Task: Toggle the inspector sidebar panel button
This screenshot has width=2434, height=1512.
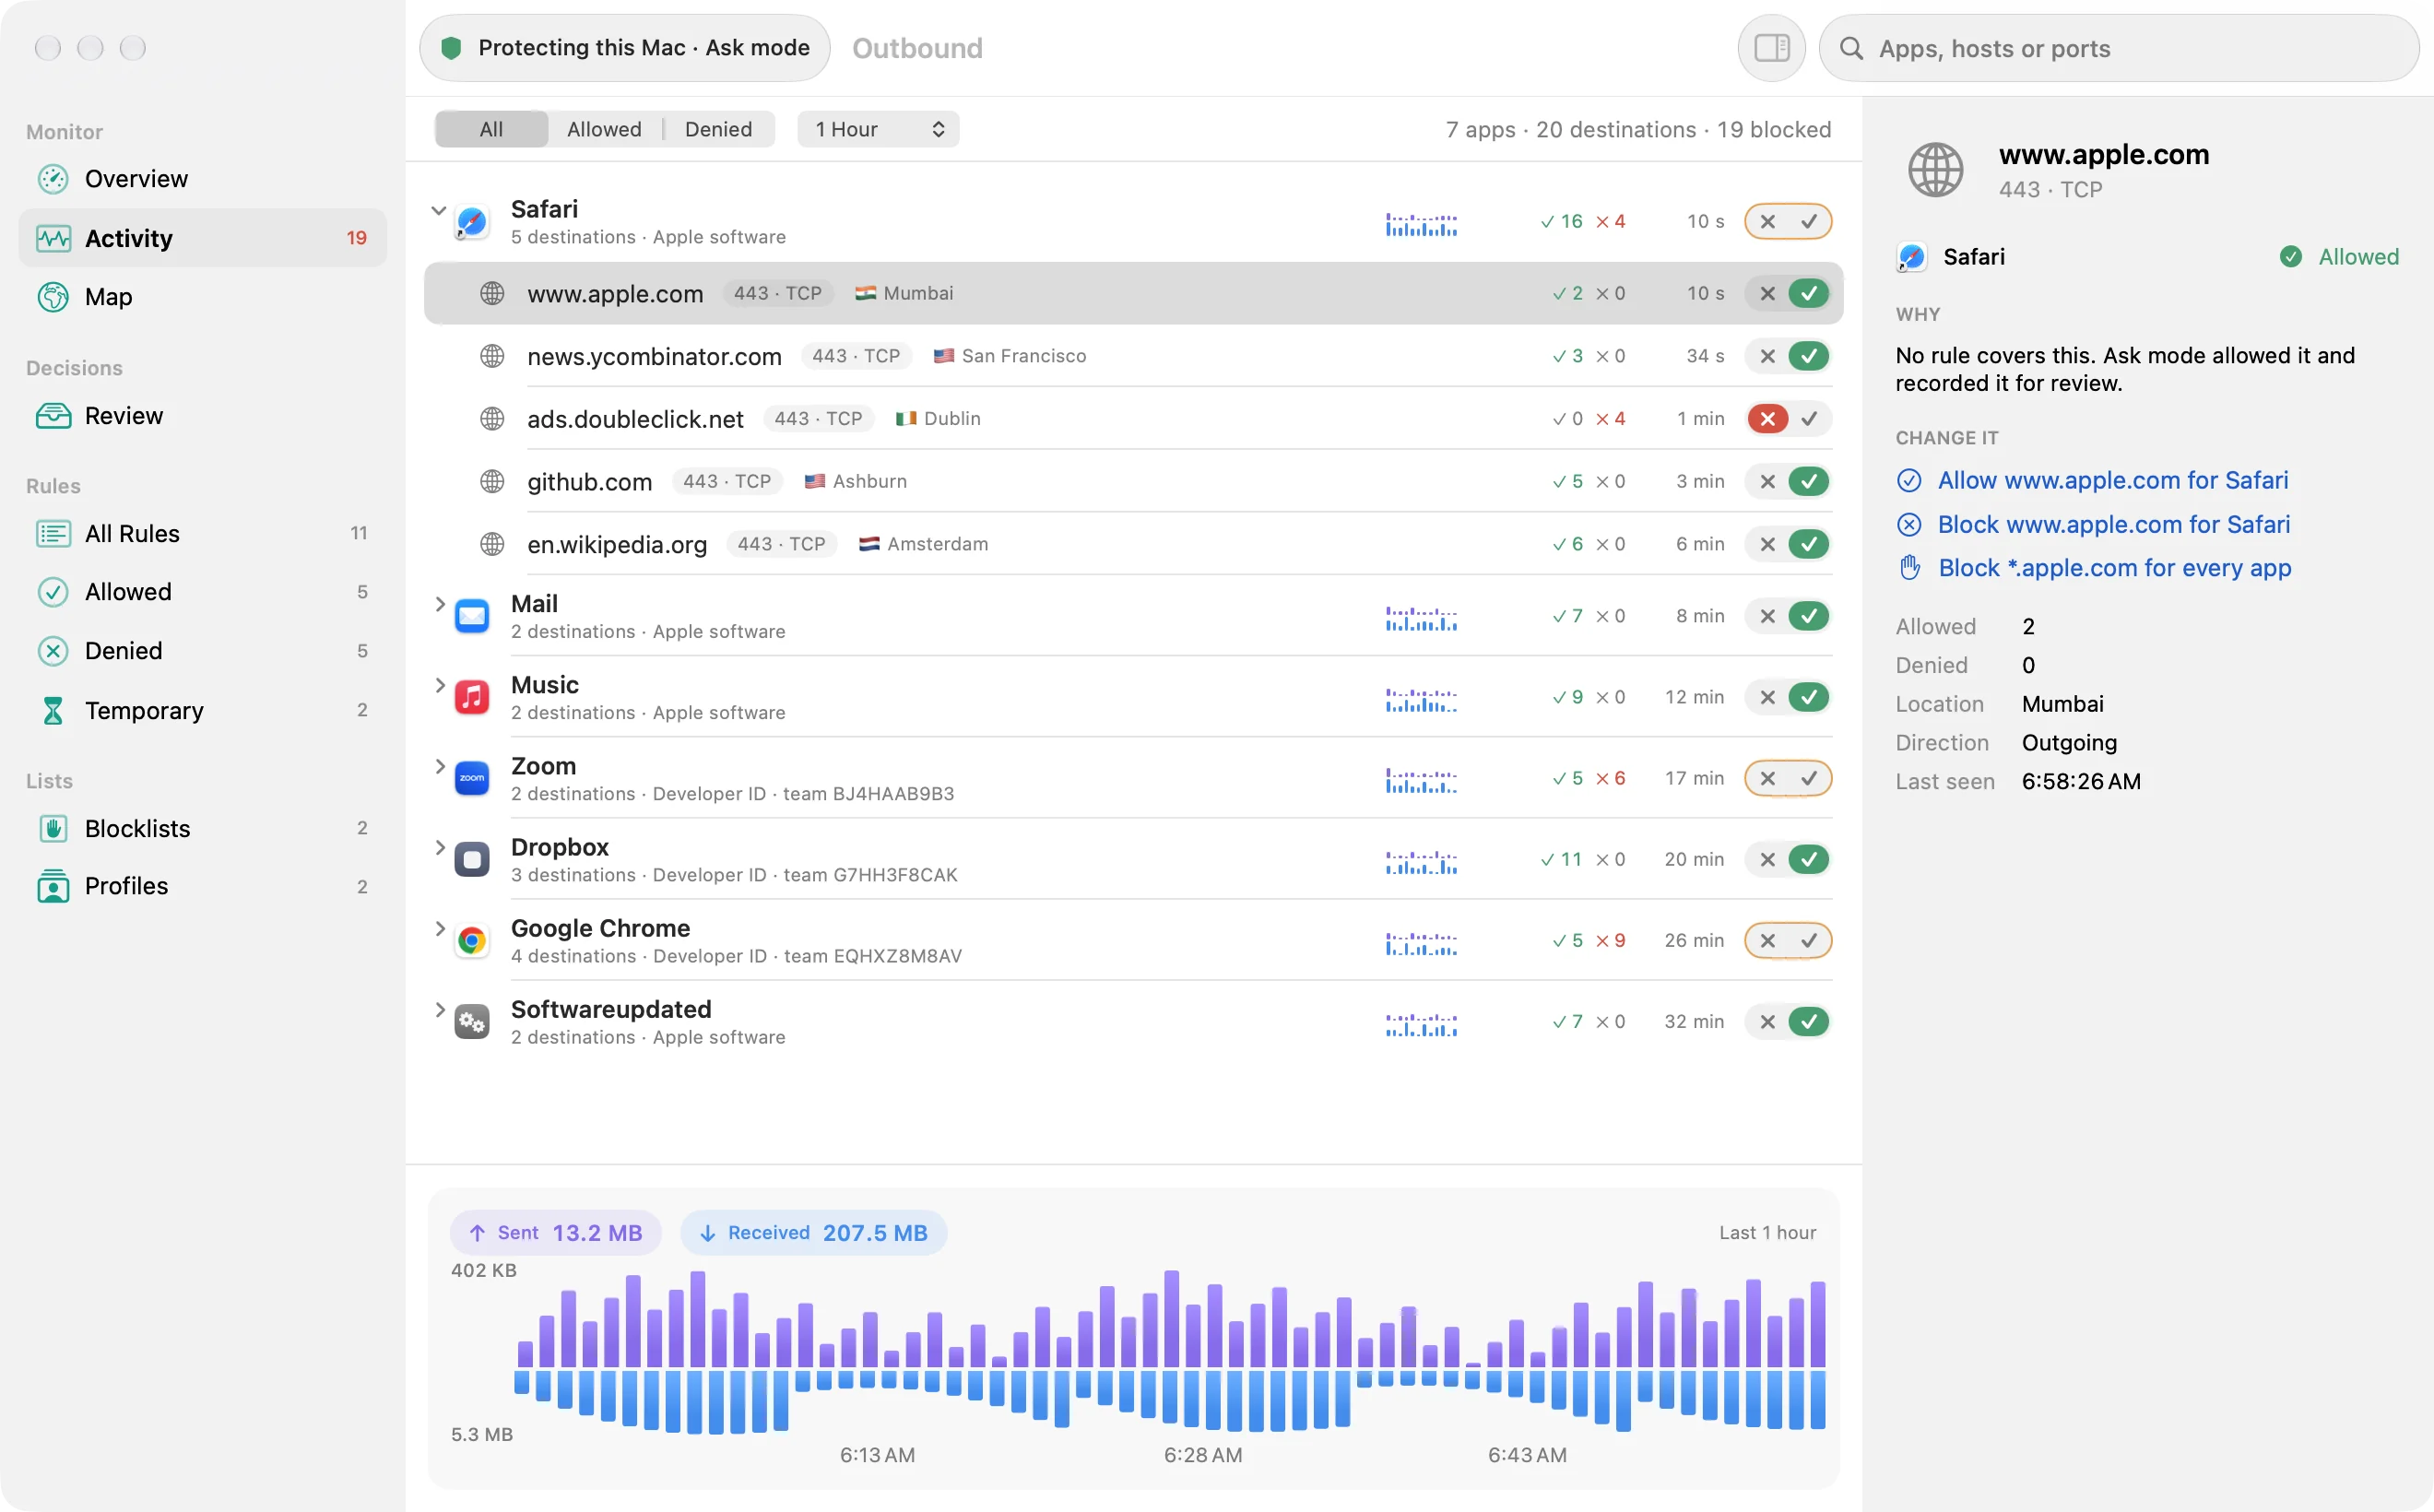Action: tap(1771, 48)
